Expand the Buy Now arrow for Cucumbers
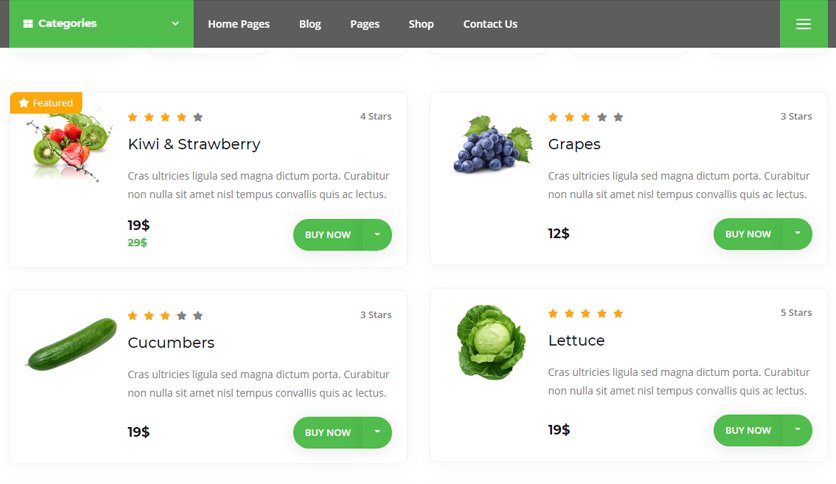 (377, 432)
